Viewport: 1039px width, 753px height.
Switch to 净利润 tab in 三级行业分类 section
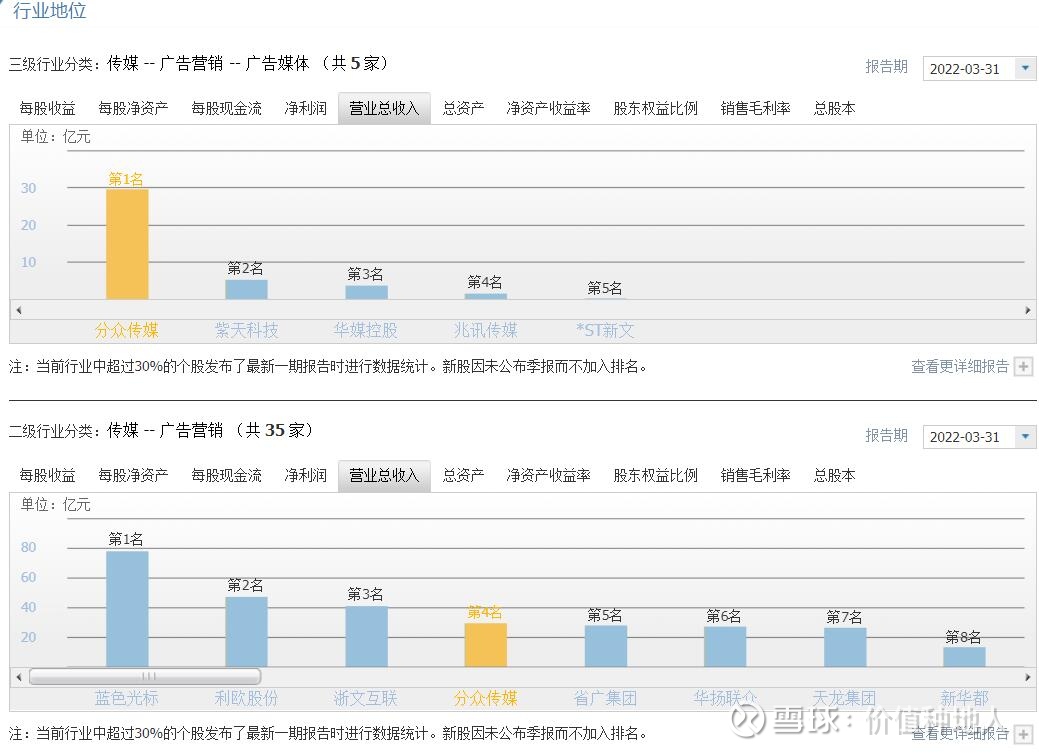305,108
